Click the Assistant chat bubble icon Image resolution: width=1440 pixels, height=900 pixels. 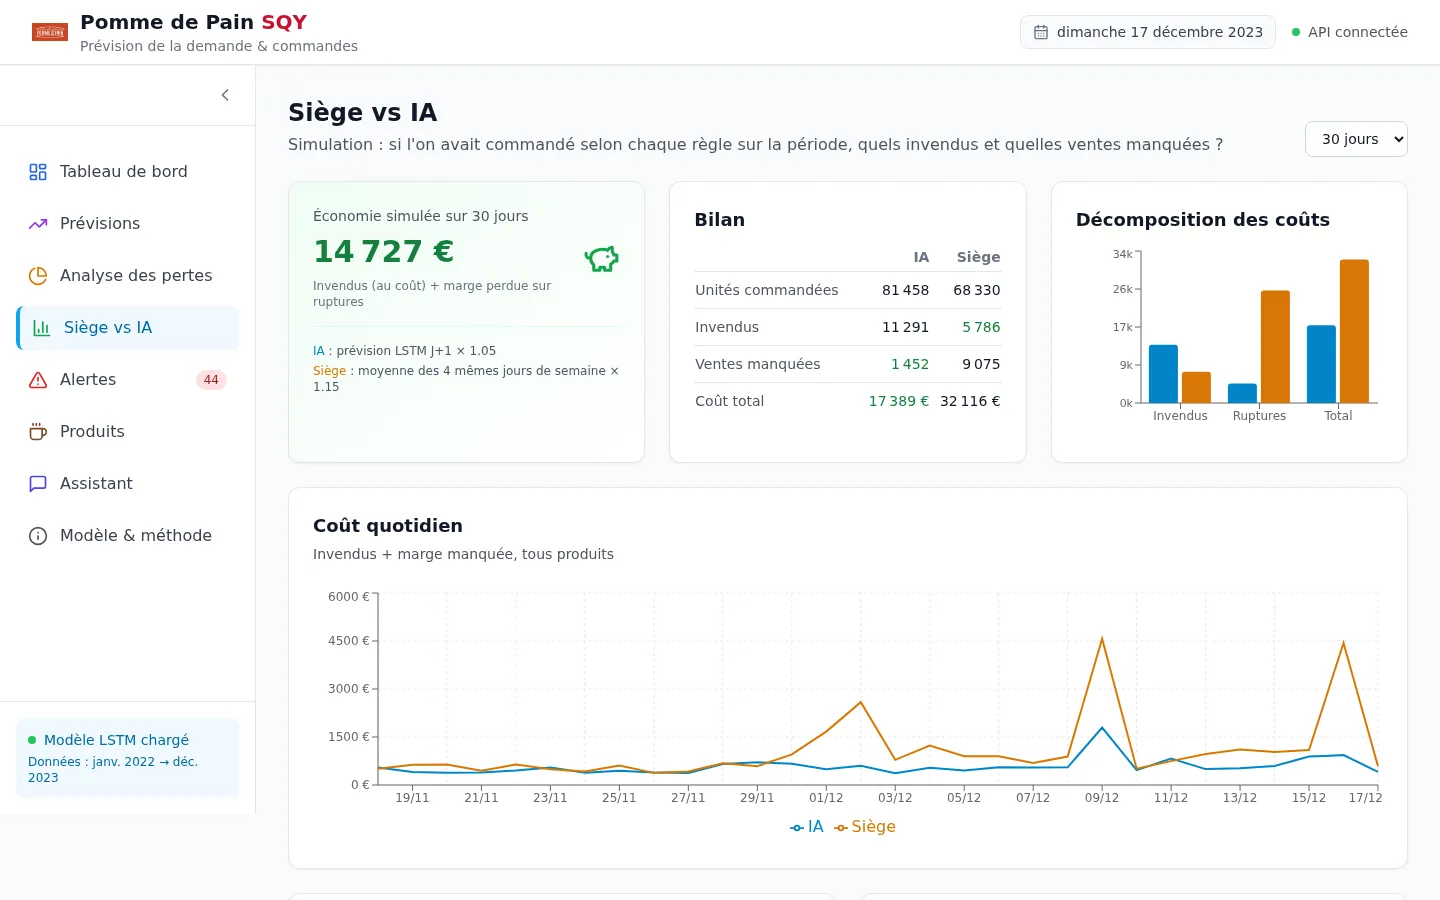(38, 484)
